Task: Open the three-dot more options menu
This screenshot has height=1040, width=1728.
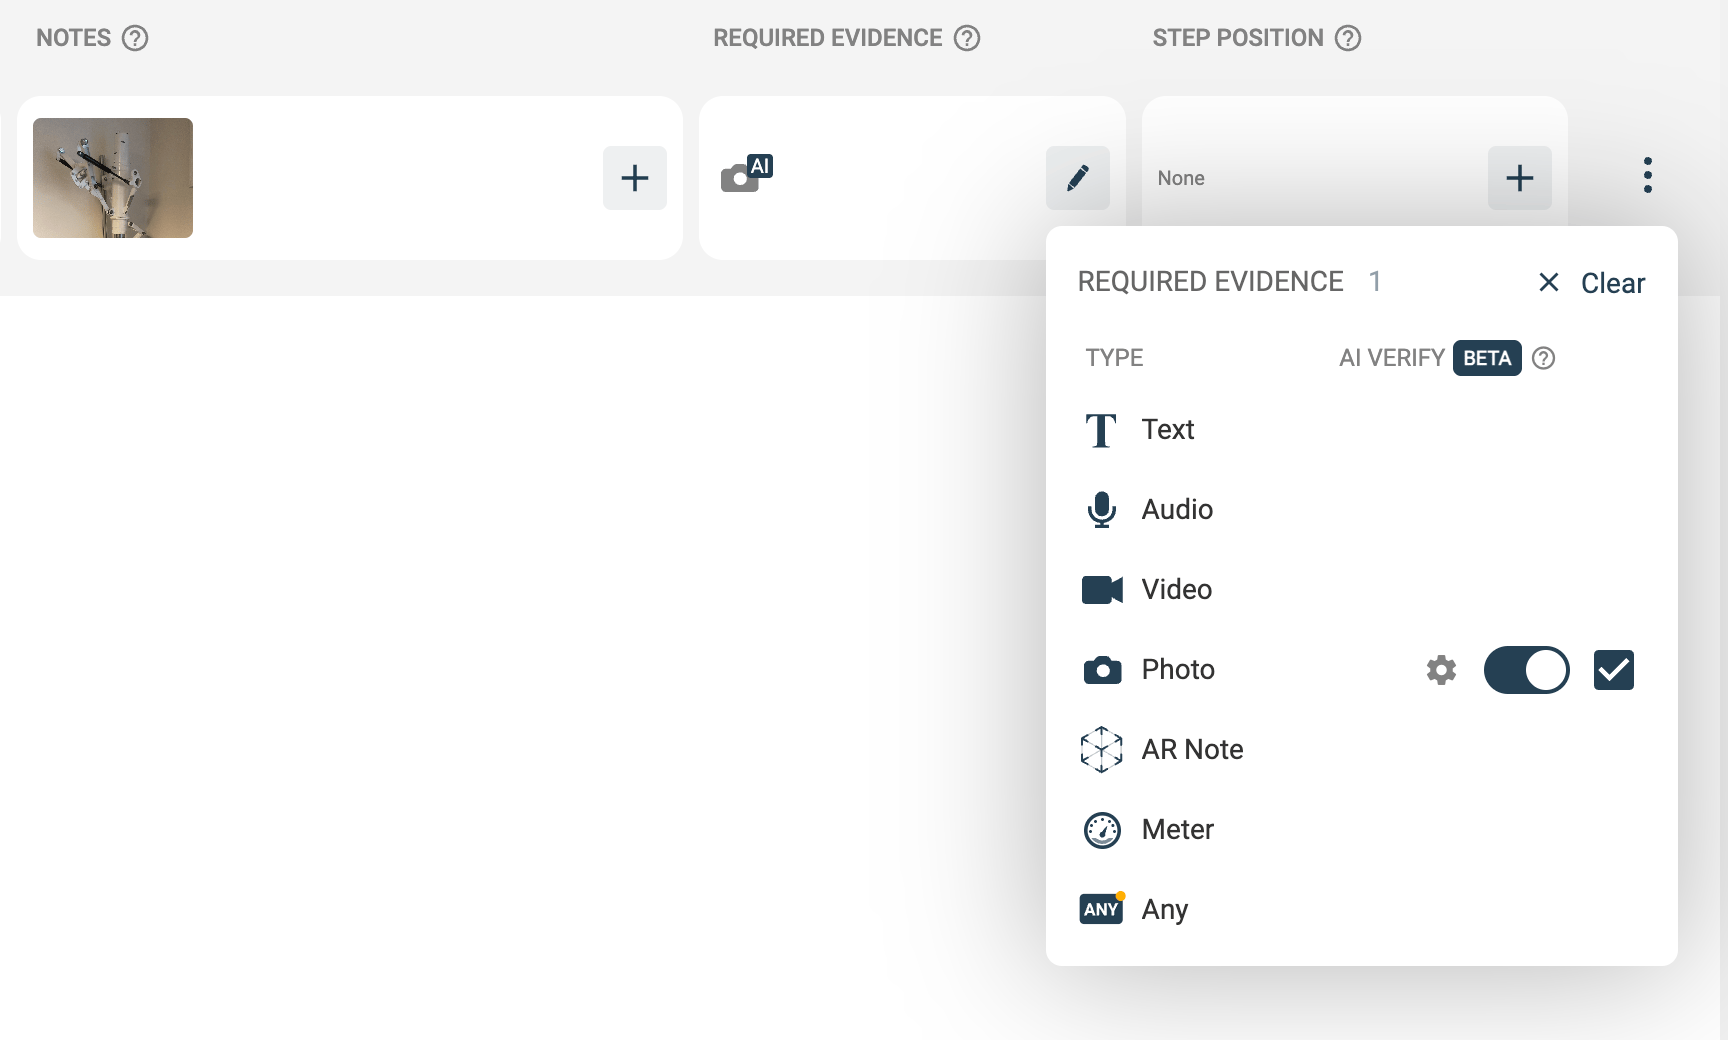Action: click(x=1648, y=175)
